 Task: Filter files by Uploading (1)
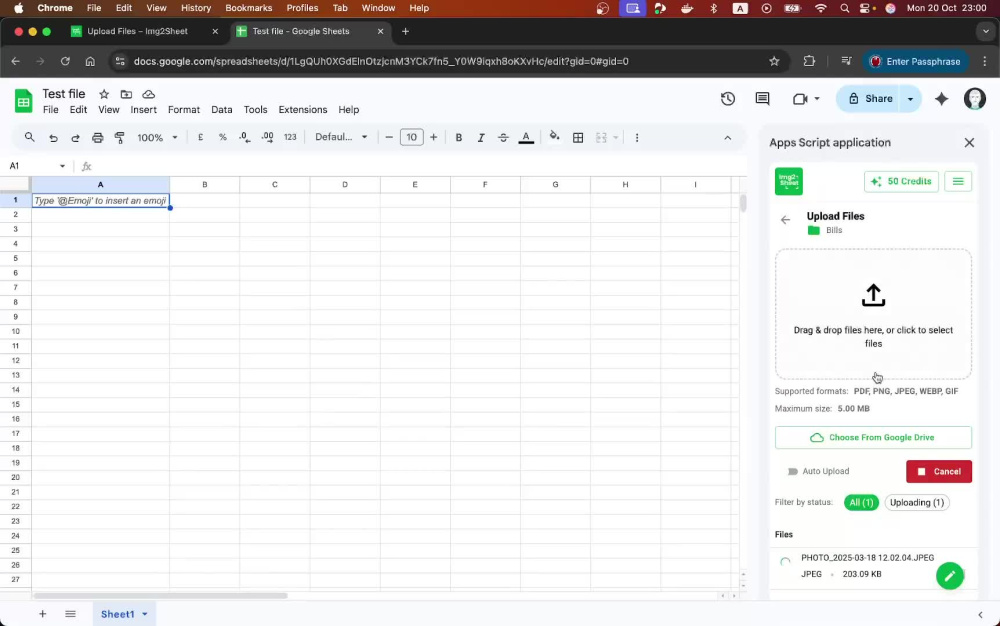pyautogui.click(x=916, y=502)
